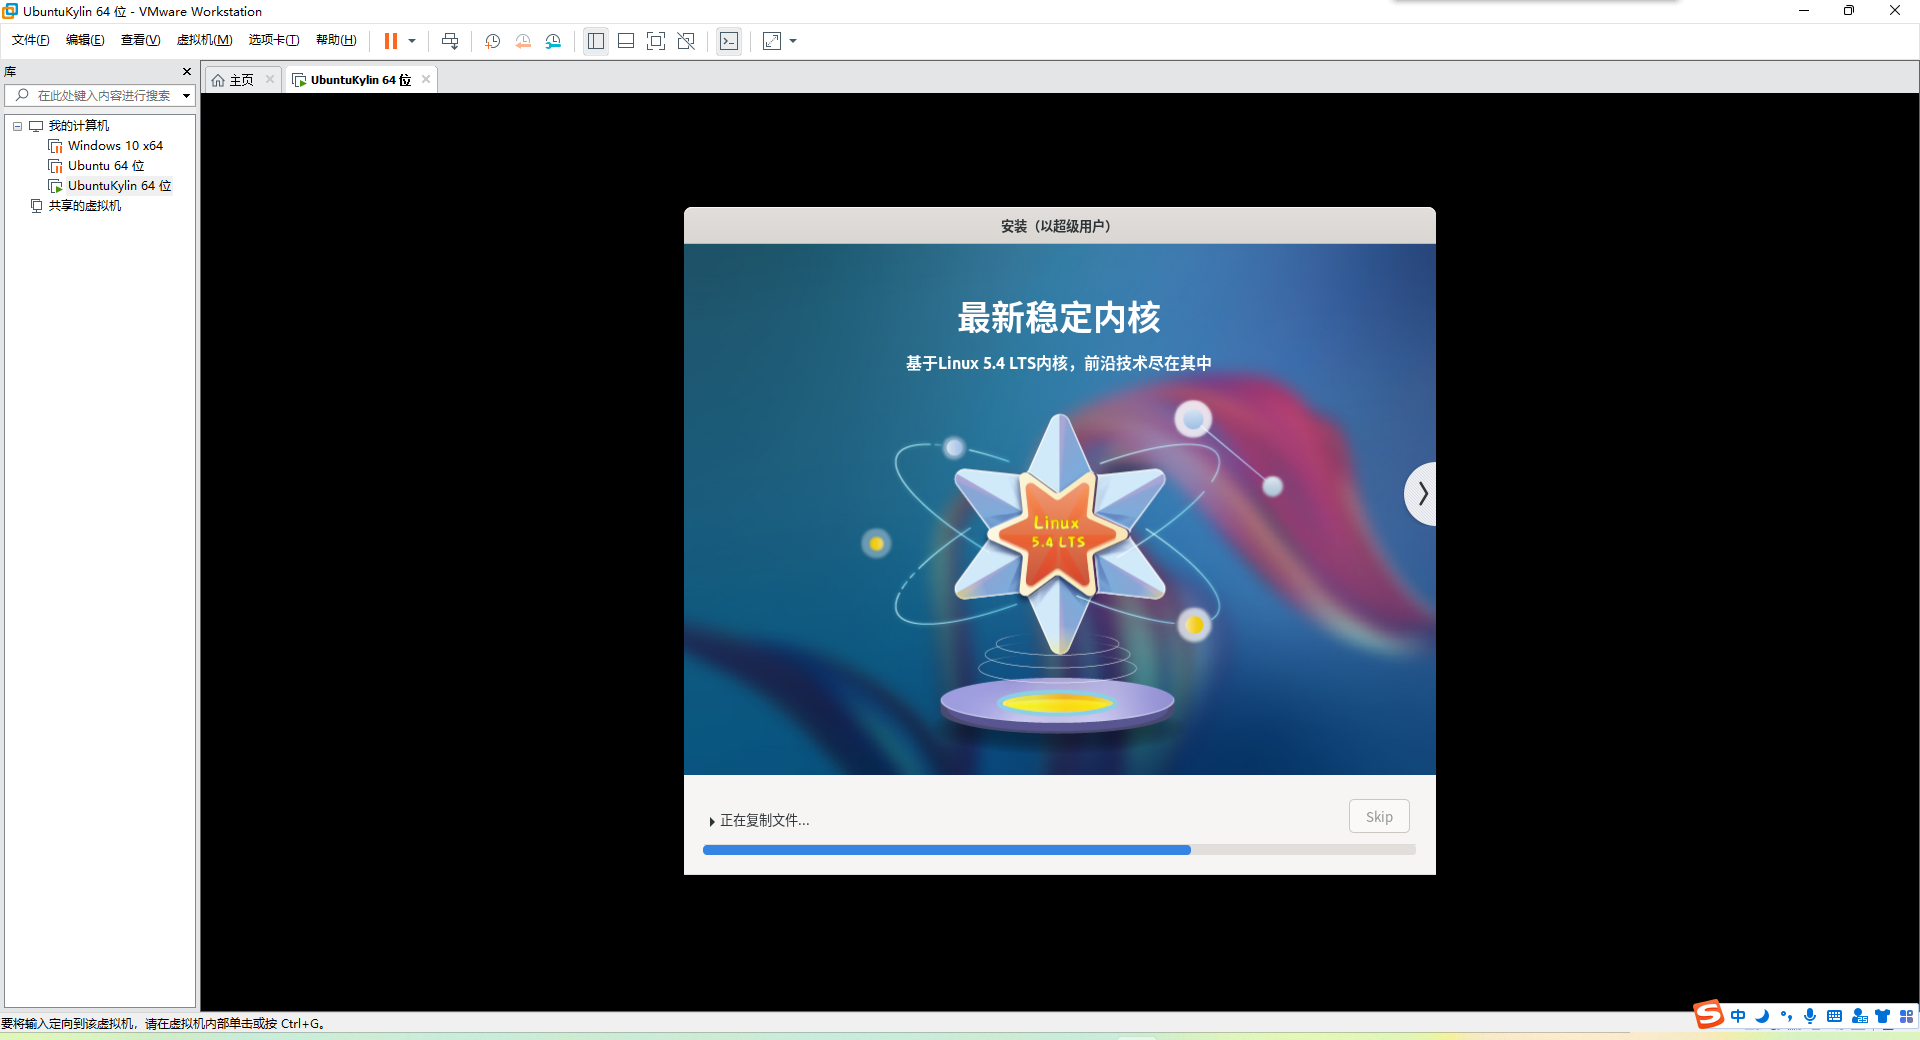Screen dimensions: 1920x1040
Task: Open the 编辑(E) menu
Action: click(85, 40)
